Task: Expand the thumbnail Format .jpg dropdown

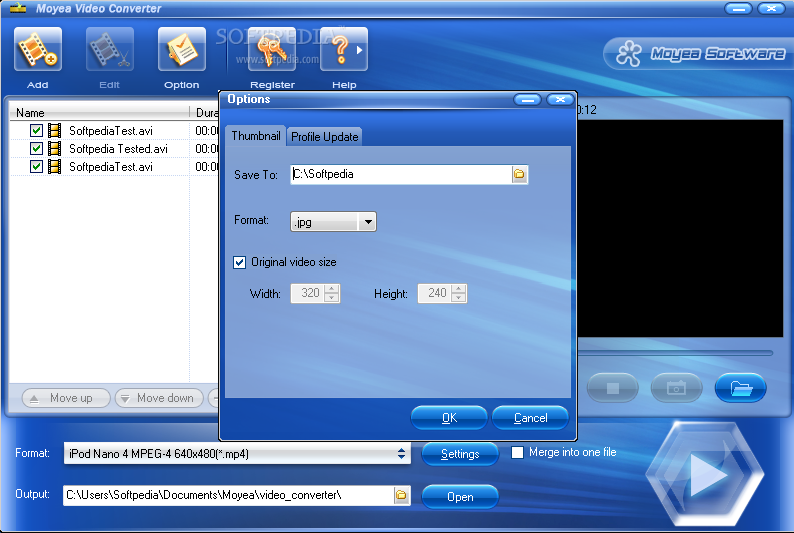Action: tap(368, 222)
